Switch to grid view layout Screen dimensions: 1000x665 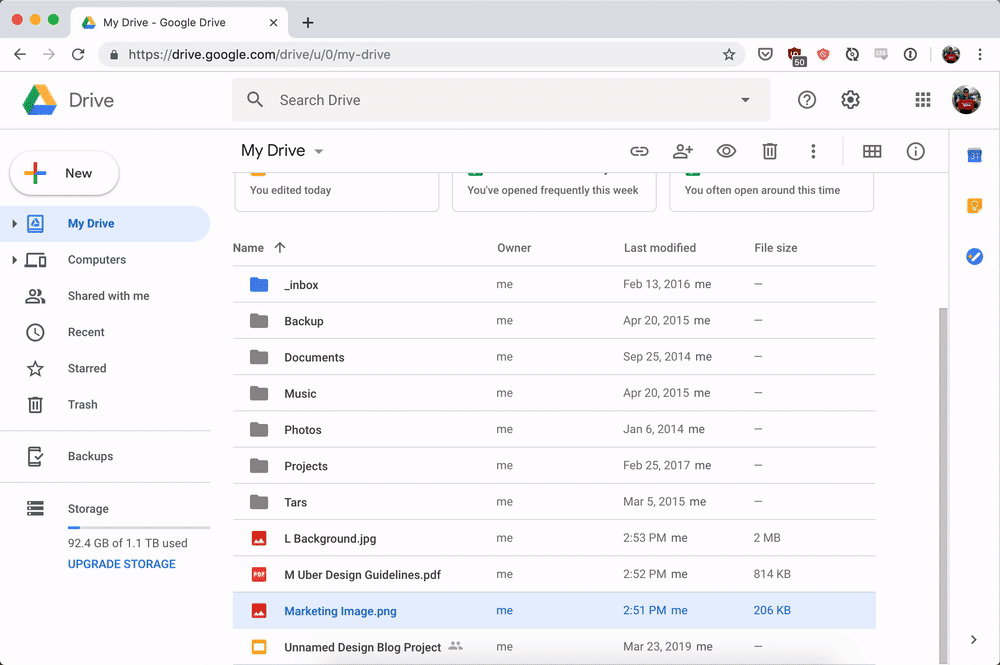[x=871, y=151]
